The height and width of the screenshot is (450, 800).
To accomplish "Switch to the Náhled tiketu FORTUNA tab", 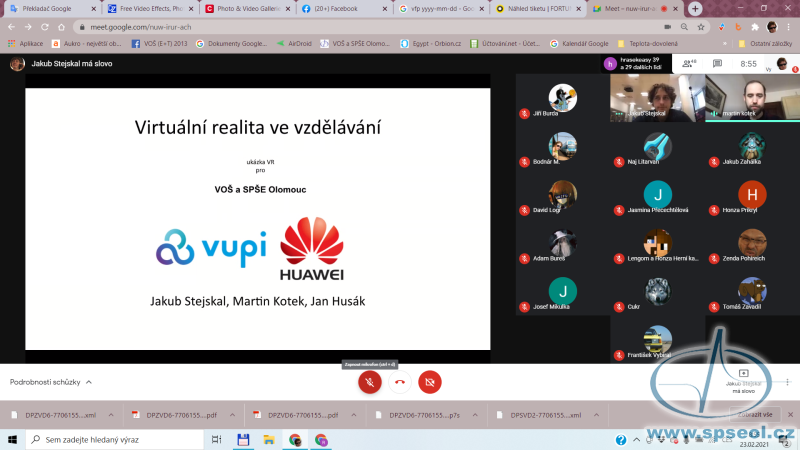I will 539,9.
